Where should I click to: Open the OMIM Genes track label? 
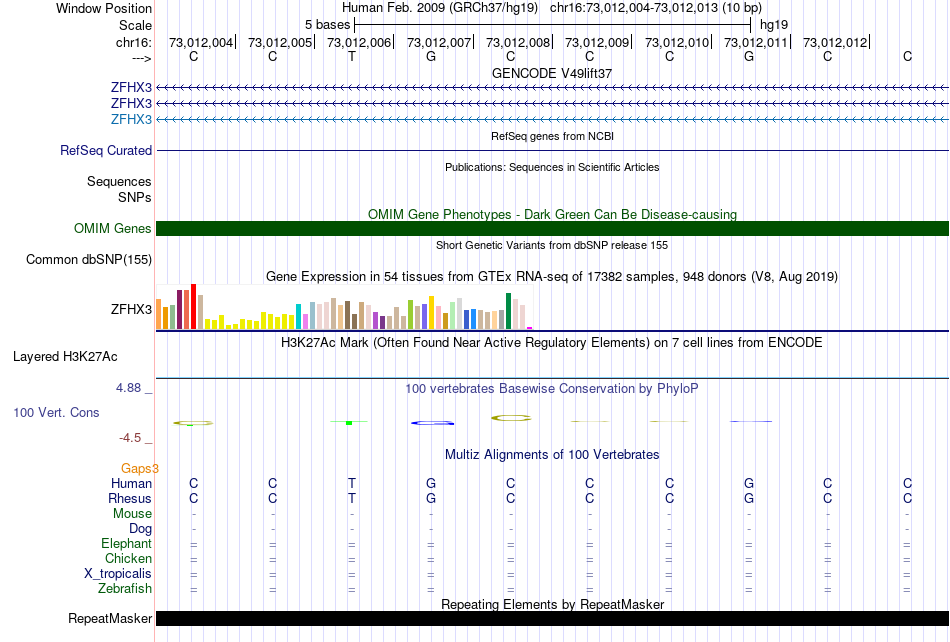click(113, 228)
